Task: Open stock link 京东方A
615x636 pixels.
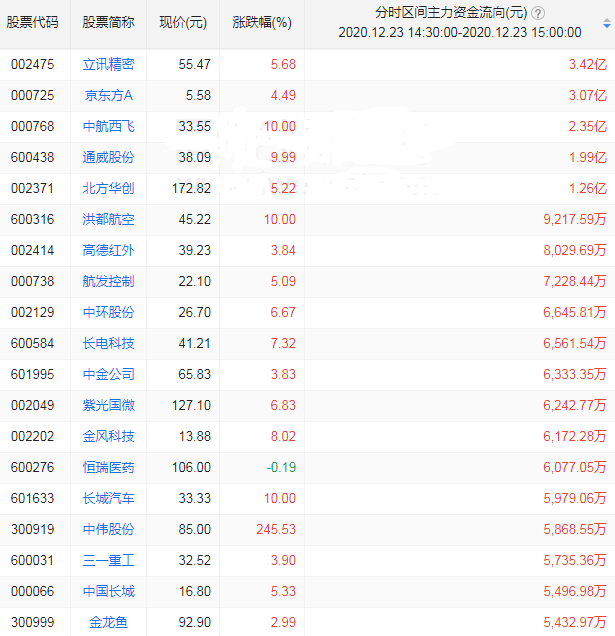Action: point(108,95)
